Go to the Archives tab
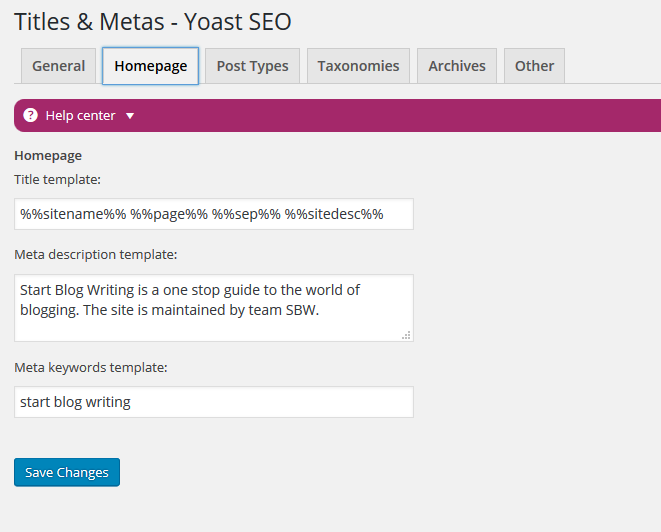The height and width of the screenshot is (532, 661). coord(457,66)
